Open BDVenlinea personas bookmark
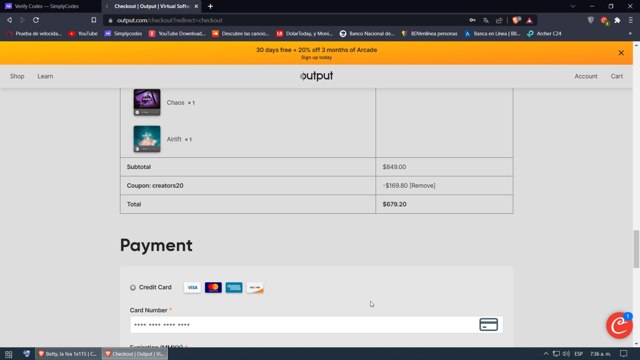640x360 pixels. click(429, 33)
